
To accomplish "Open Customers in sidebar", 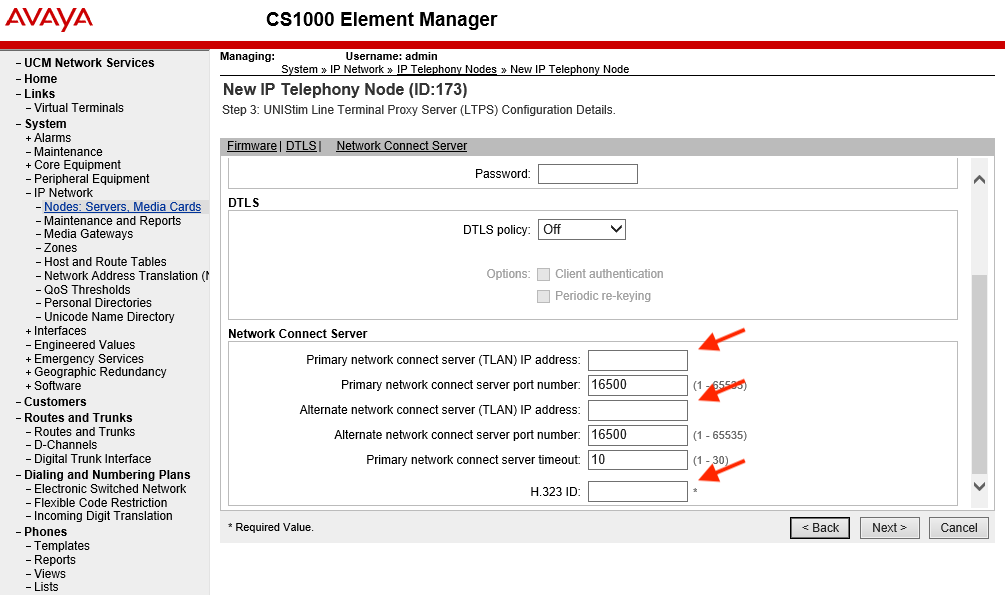I will (55, 402).
